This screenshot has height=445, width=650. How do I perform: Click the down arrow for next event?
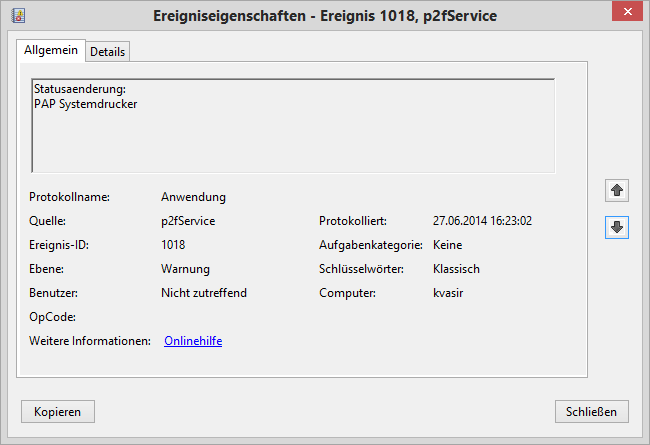click(x=617, y=228)
